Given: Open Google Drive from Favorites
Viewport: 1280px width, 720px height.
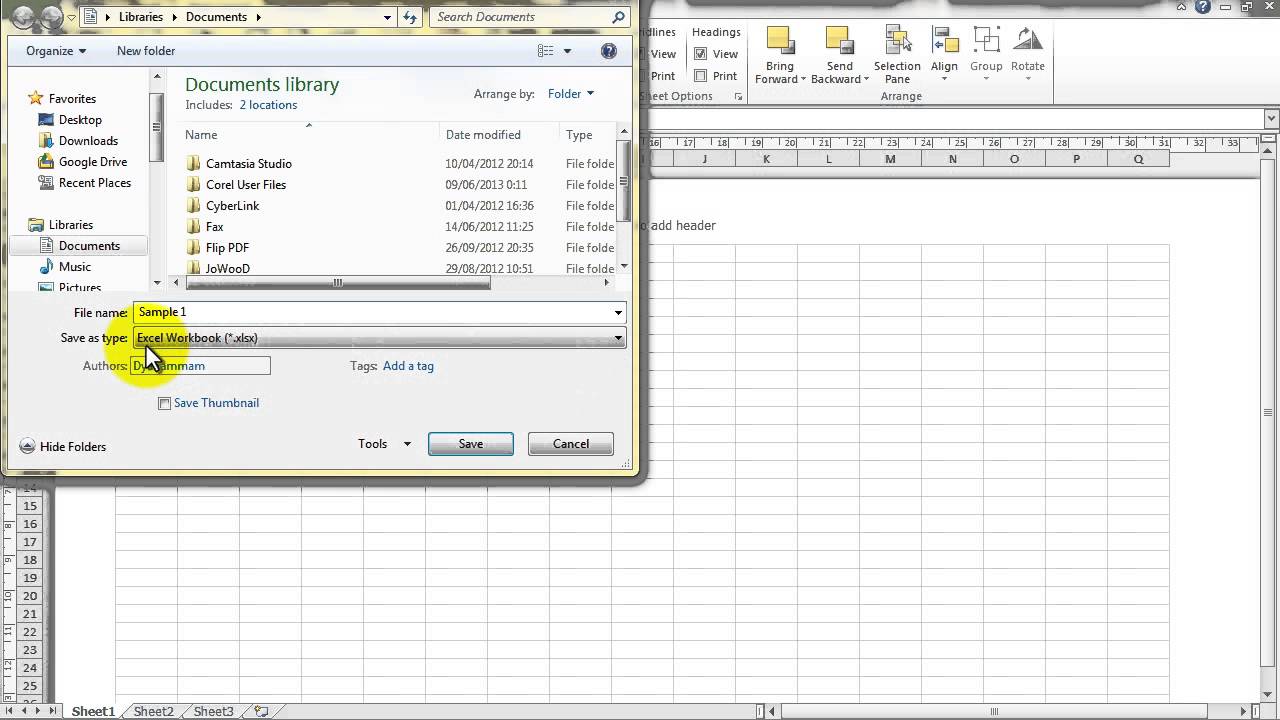Looking at the screenshot, I should tap(93, 162).
